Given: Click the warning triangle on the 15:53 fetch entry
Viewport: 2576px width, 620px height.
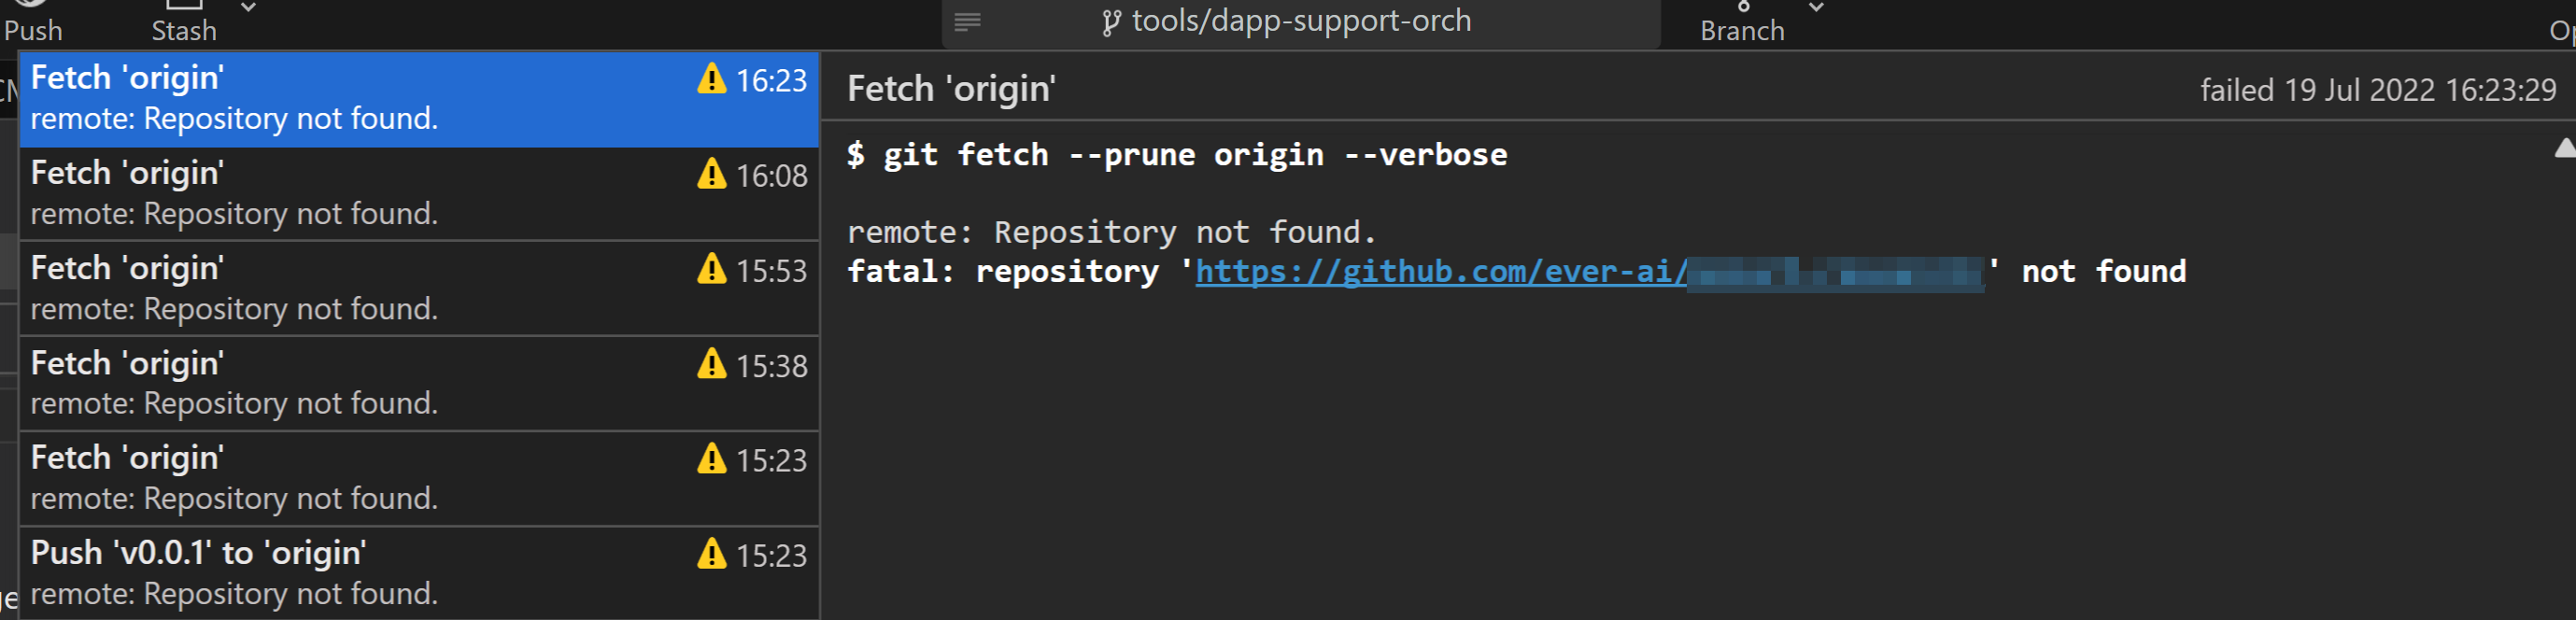Looking at the screenshot, I should coord(711,270).
